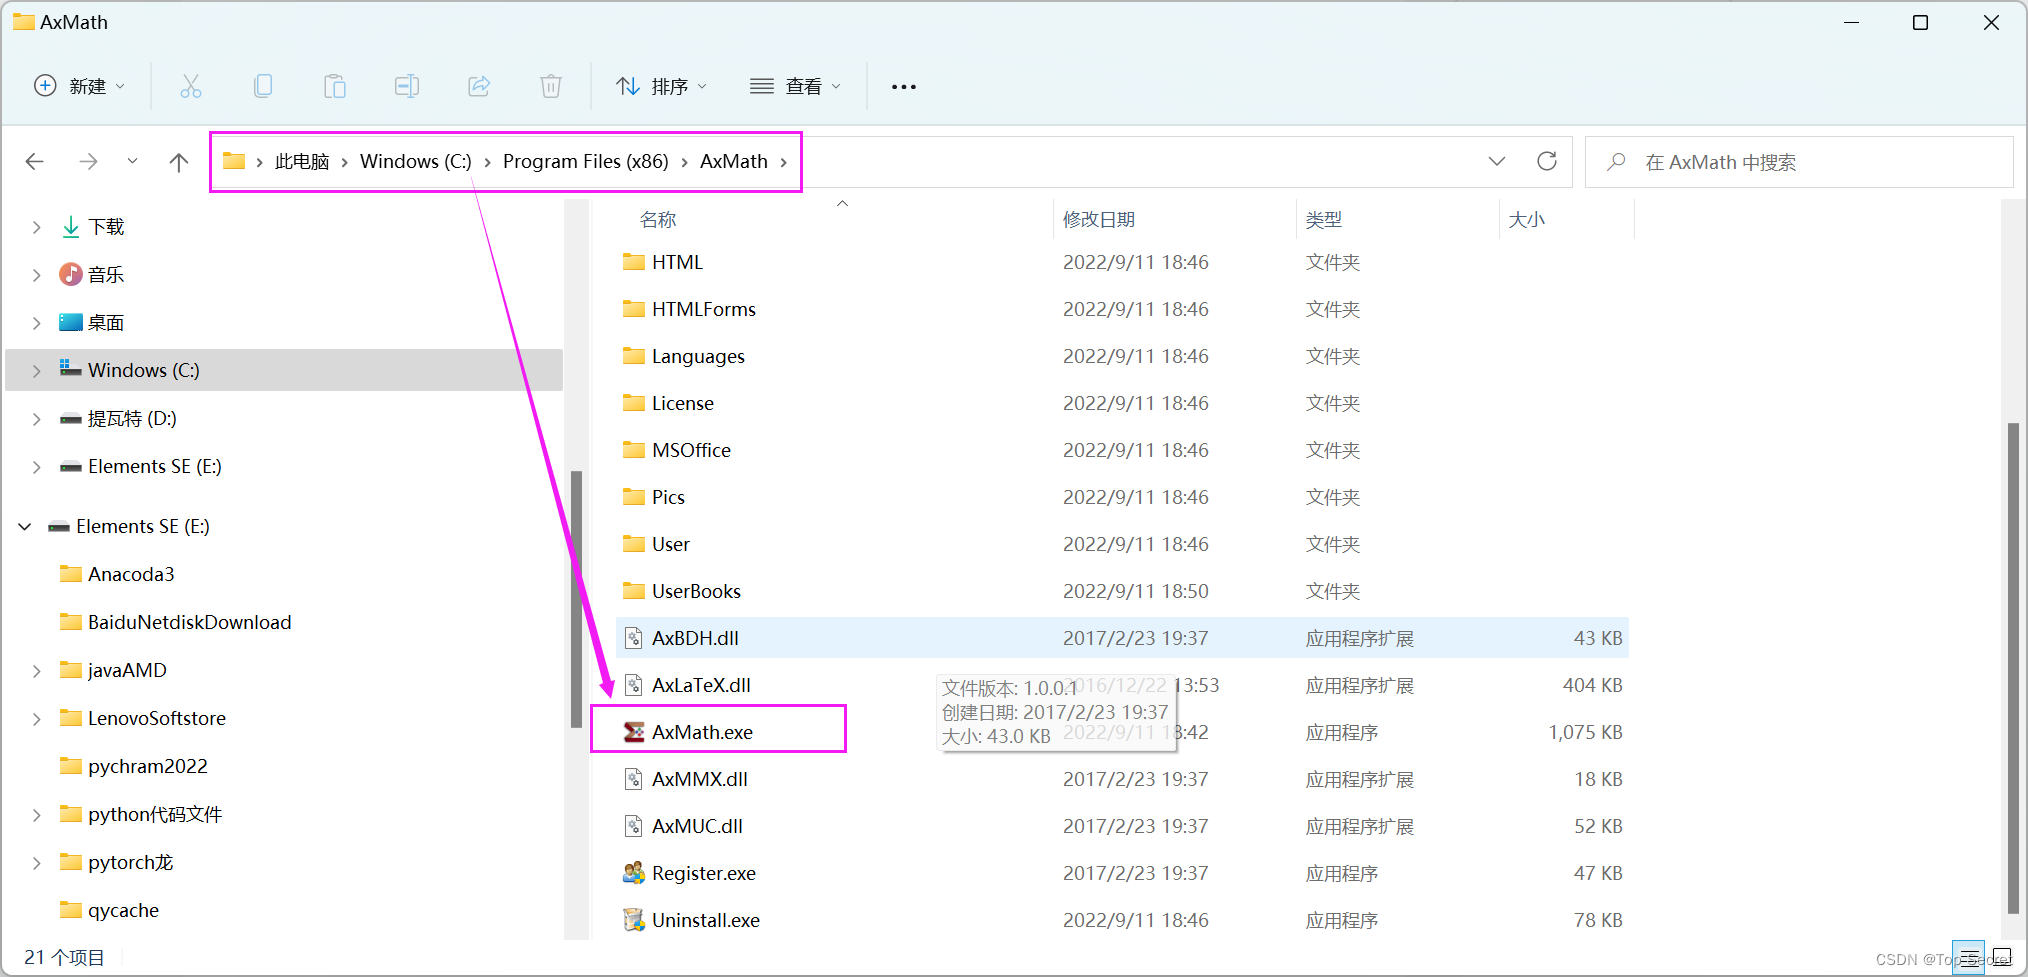Sort by 修改日期 column header
Image resolution: width=2028 pixels, height=977 pixels.
(1098, 219)
